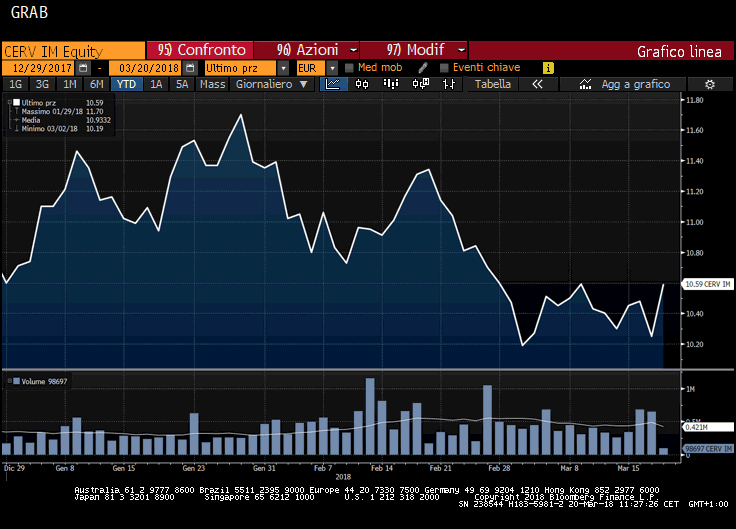Click the yellow info icon
This screenshot has width=736, height=529.
[548, 68]
